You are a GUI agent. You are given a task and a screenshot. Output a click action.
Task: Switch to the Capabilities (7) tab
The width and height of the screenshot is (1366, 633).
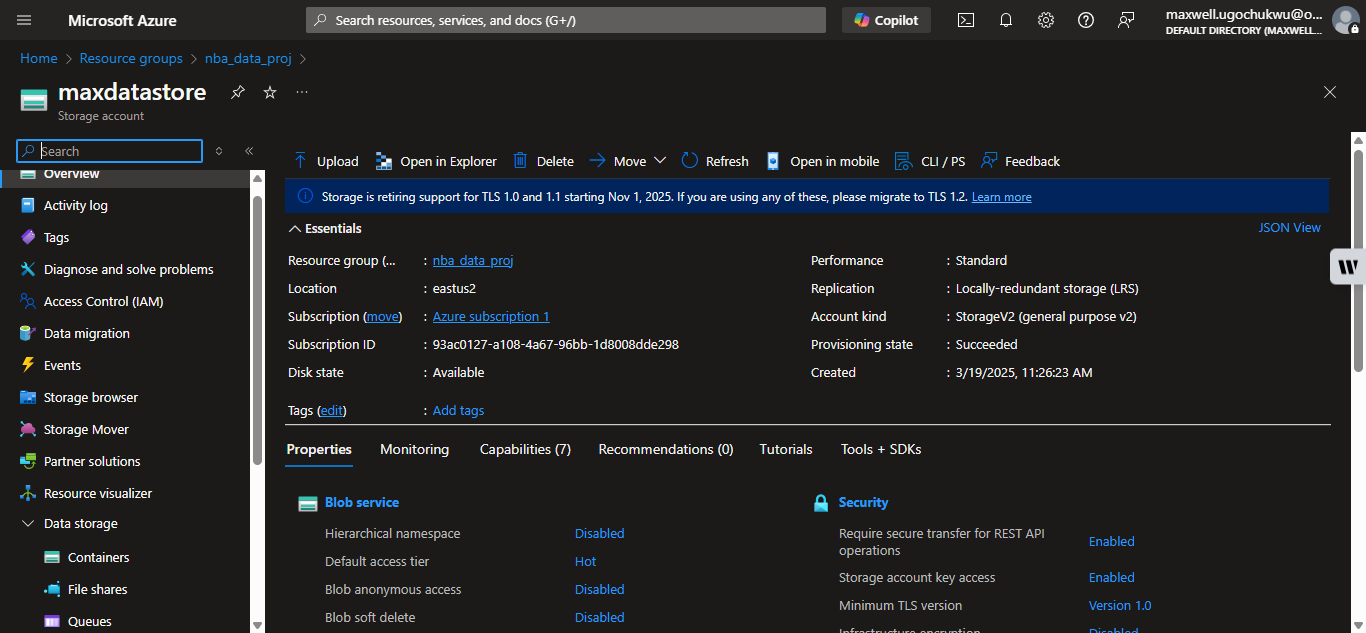525,449
